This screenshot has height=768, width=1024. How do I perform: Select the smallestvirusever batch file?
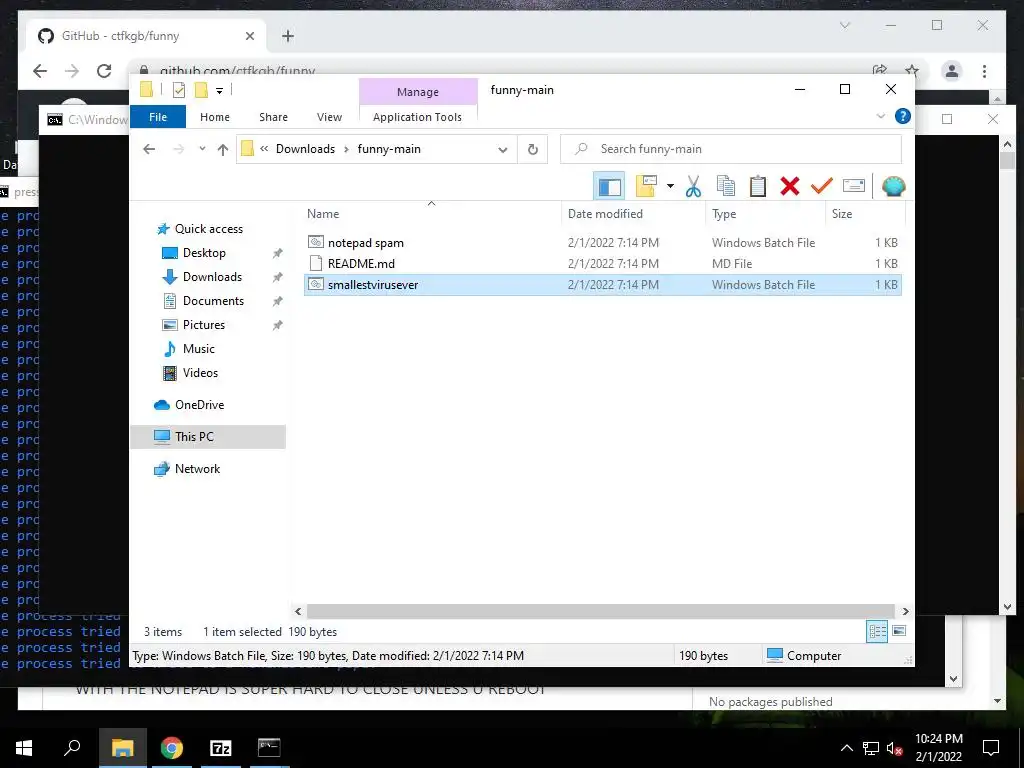tap(602, 285)
